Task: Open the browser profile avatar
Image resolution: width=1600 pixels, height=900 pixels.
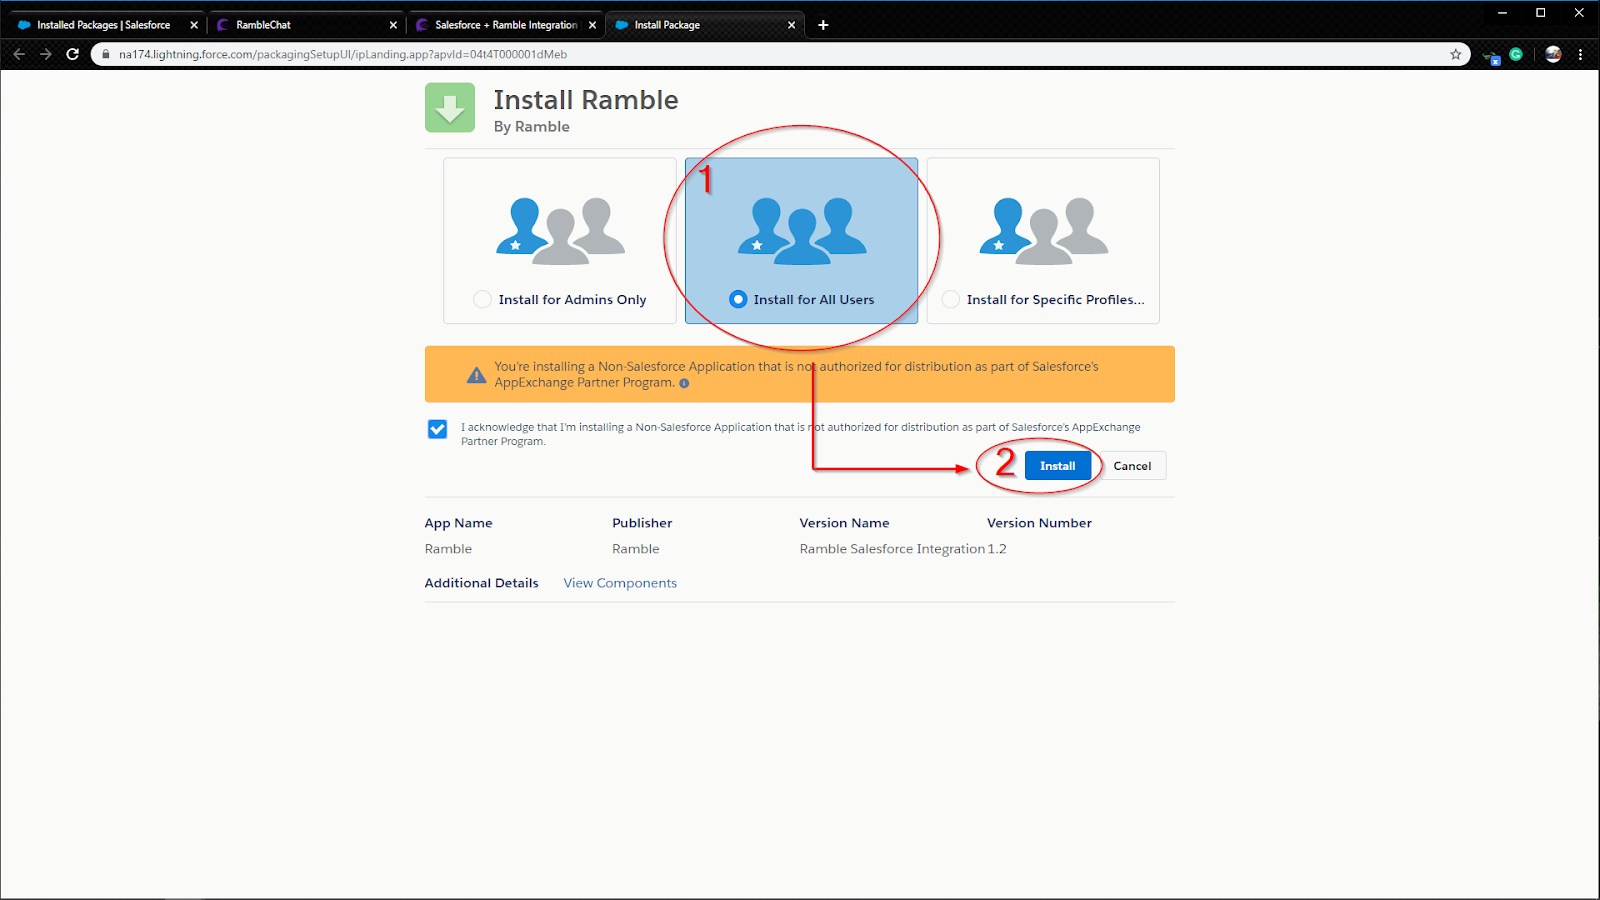Action: [1553, 54]
